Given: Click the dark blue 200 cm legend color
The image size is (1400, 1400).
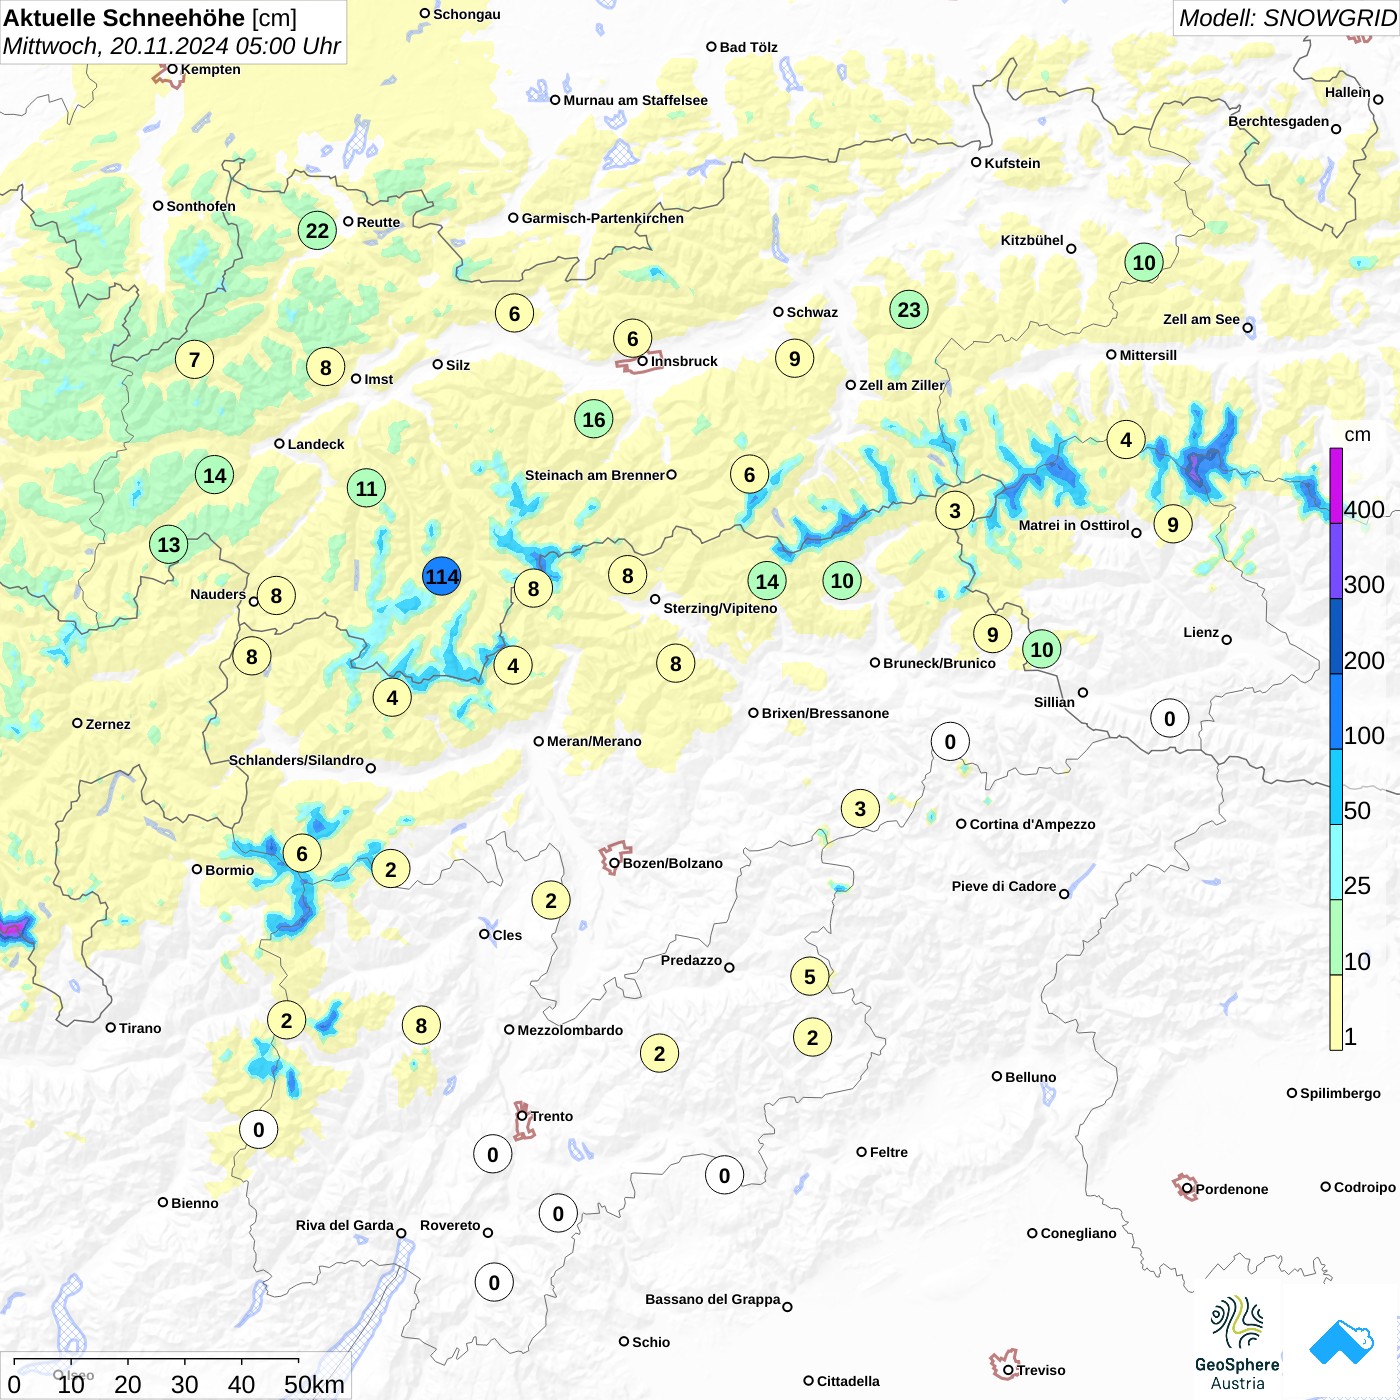Looking at the screenshot, I should (x=1336, y=636).
